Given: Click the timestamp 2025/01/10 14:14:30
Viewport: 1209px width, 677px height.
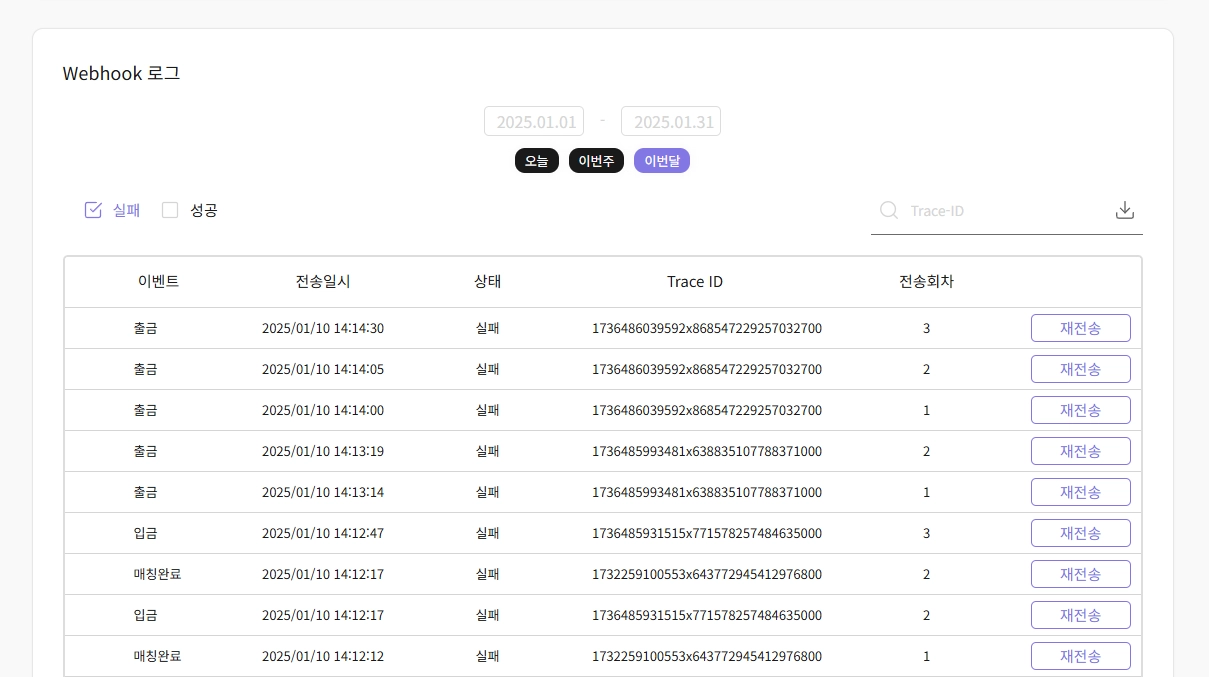Looking at the screenshot, I should coord(323,328).
